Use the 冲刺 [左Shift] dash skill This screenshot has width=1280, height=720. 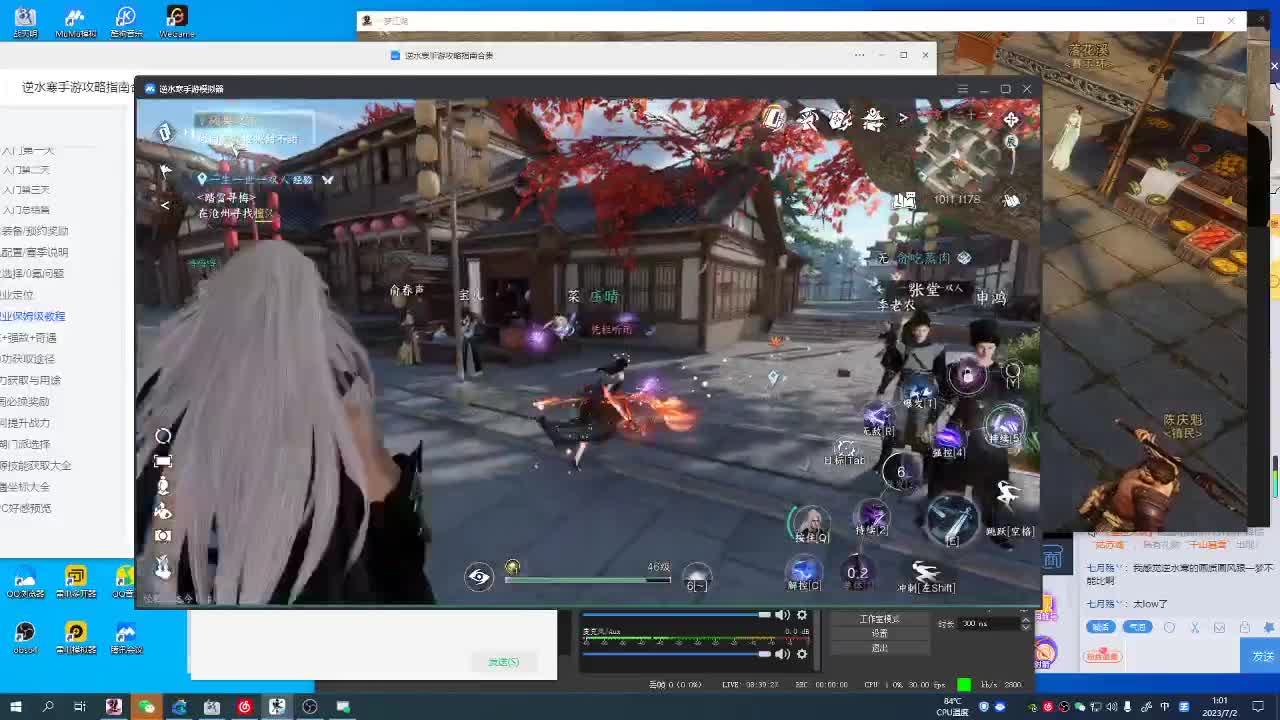click(x=926, y=575)
